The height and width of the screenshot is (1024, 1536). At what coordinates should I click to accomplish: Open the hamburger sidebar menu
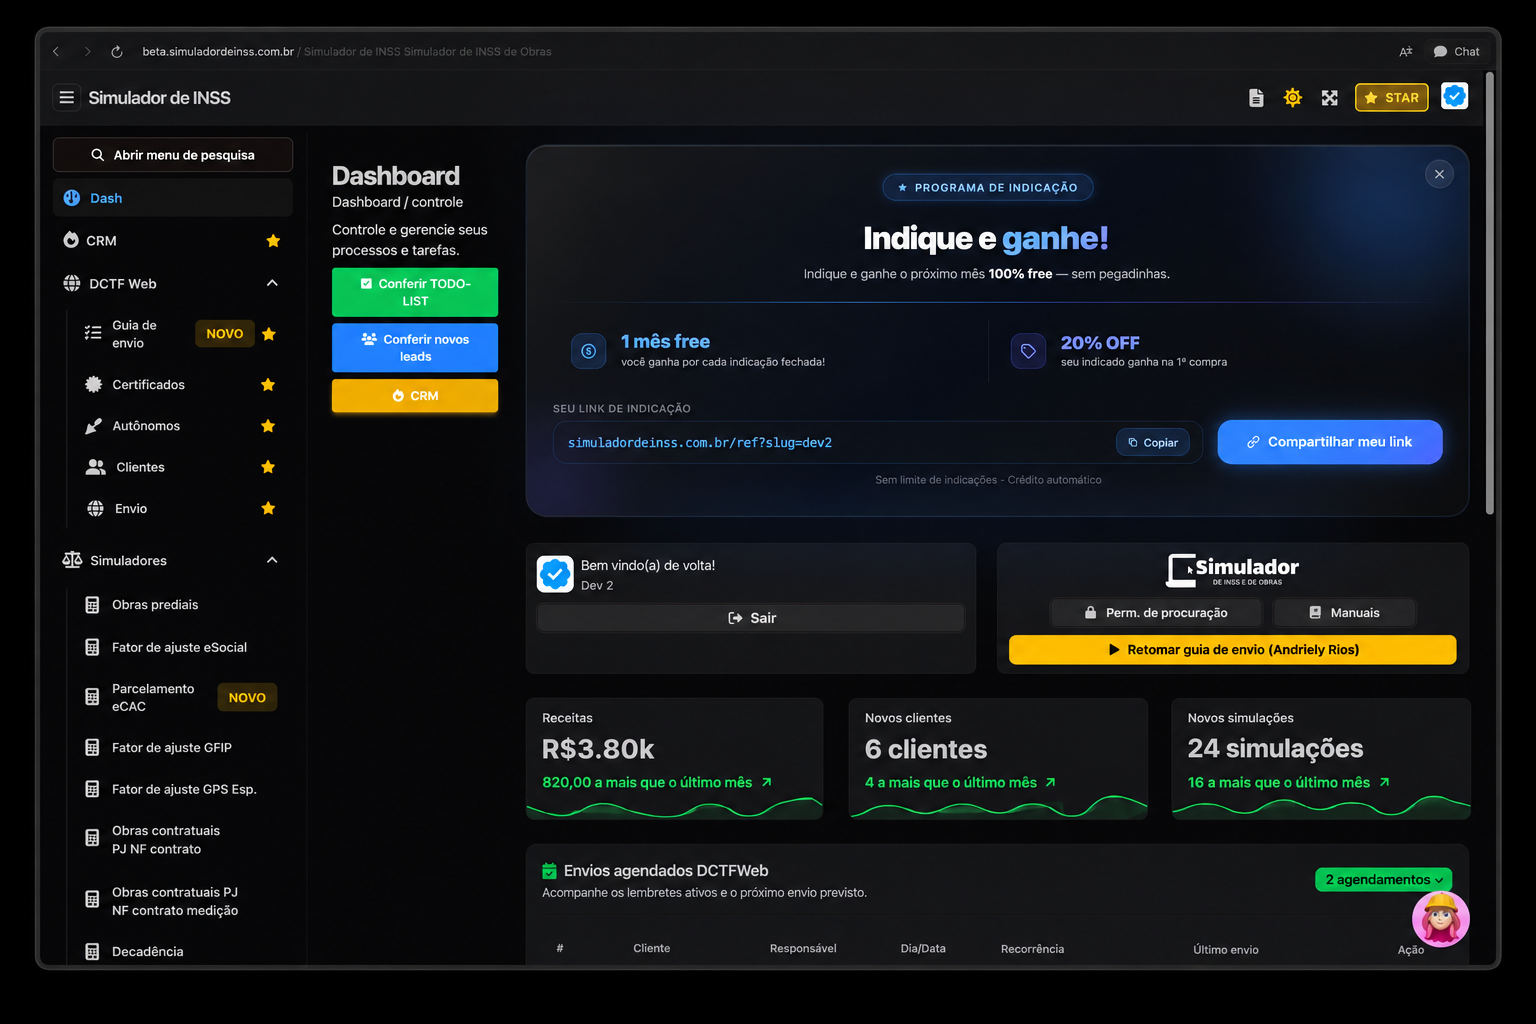click(67, 97)
